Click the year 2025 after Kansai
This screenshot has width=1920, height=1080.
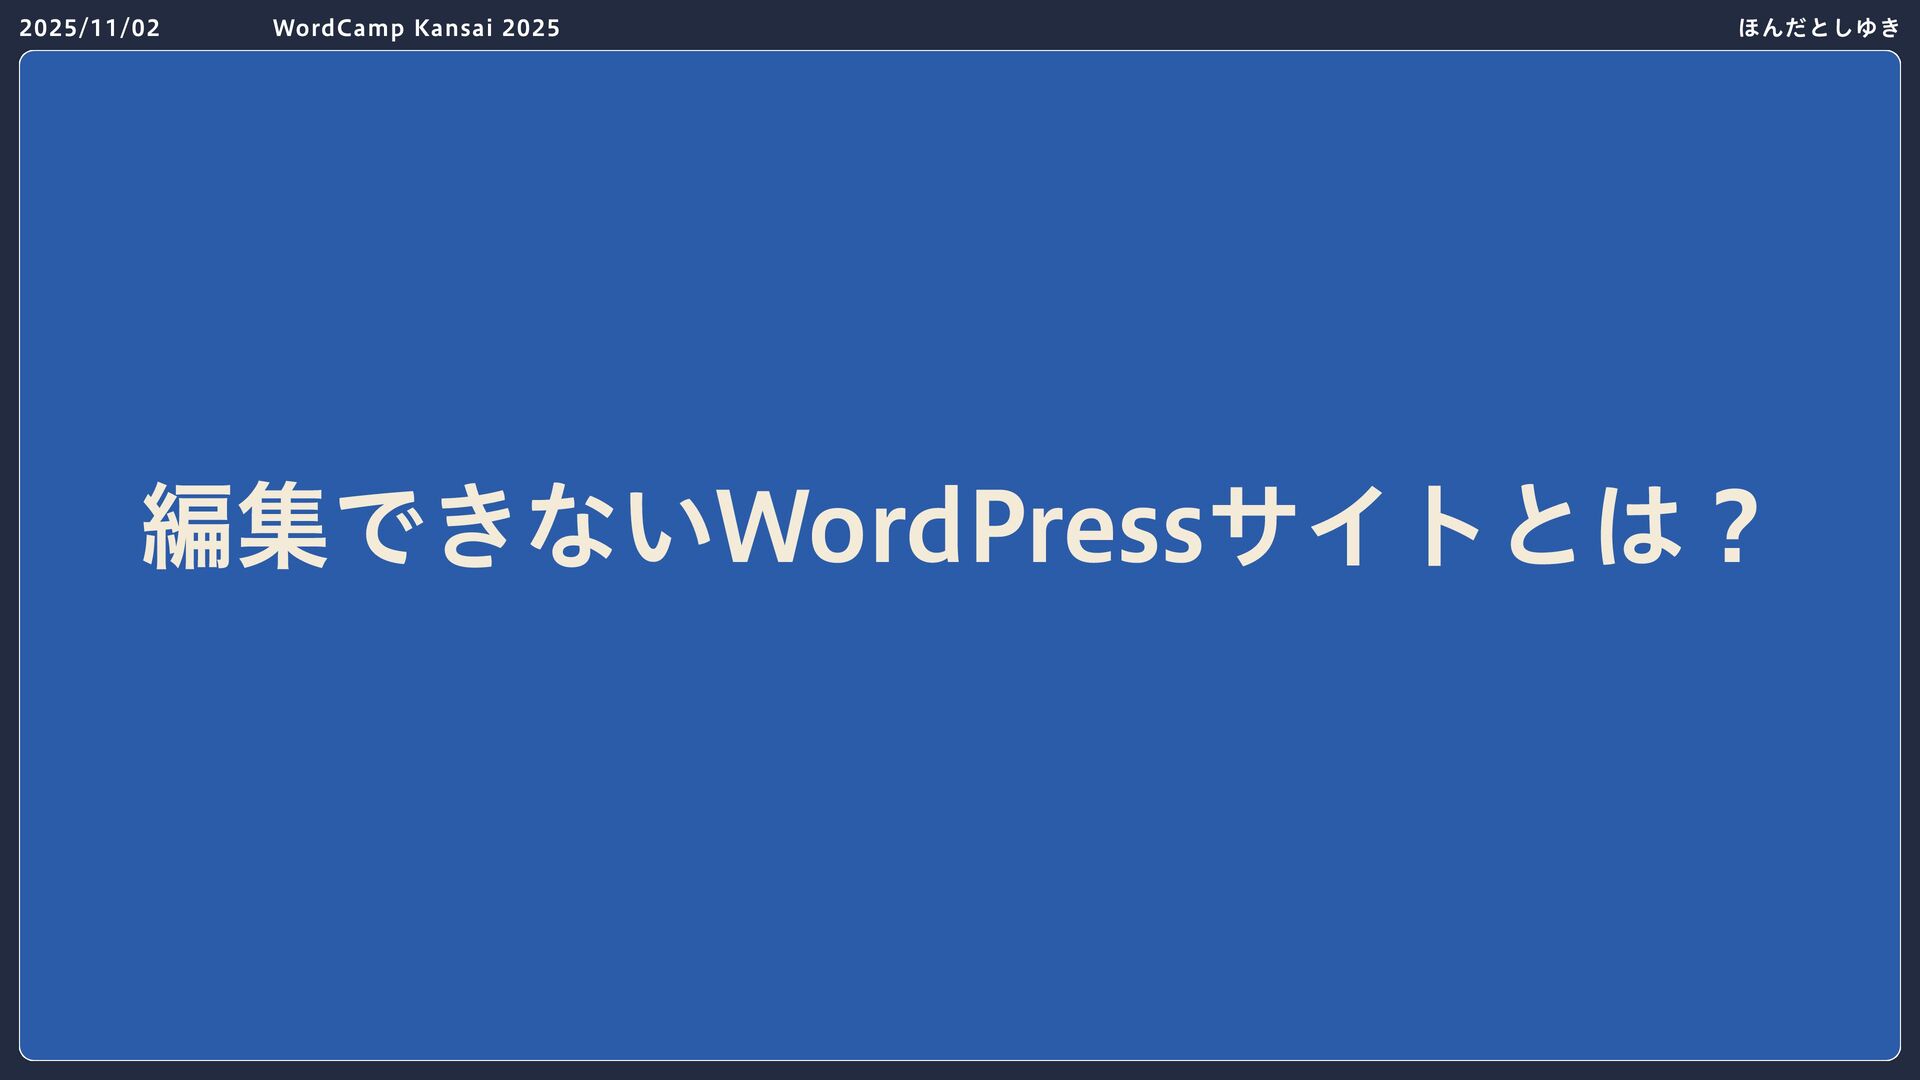pyautogui.click(x=531, y=28)
